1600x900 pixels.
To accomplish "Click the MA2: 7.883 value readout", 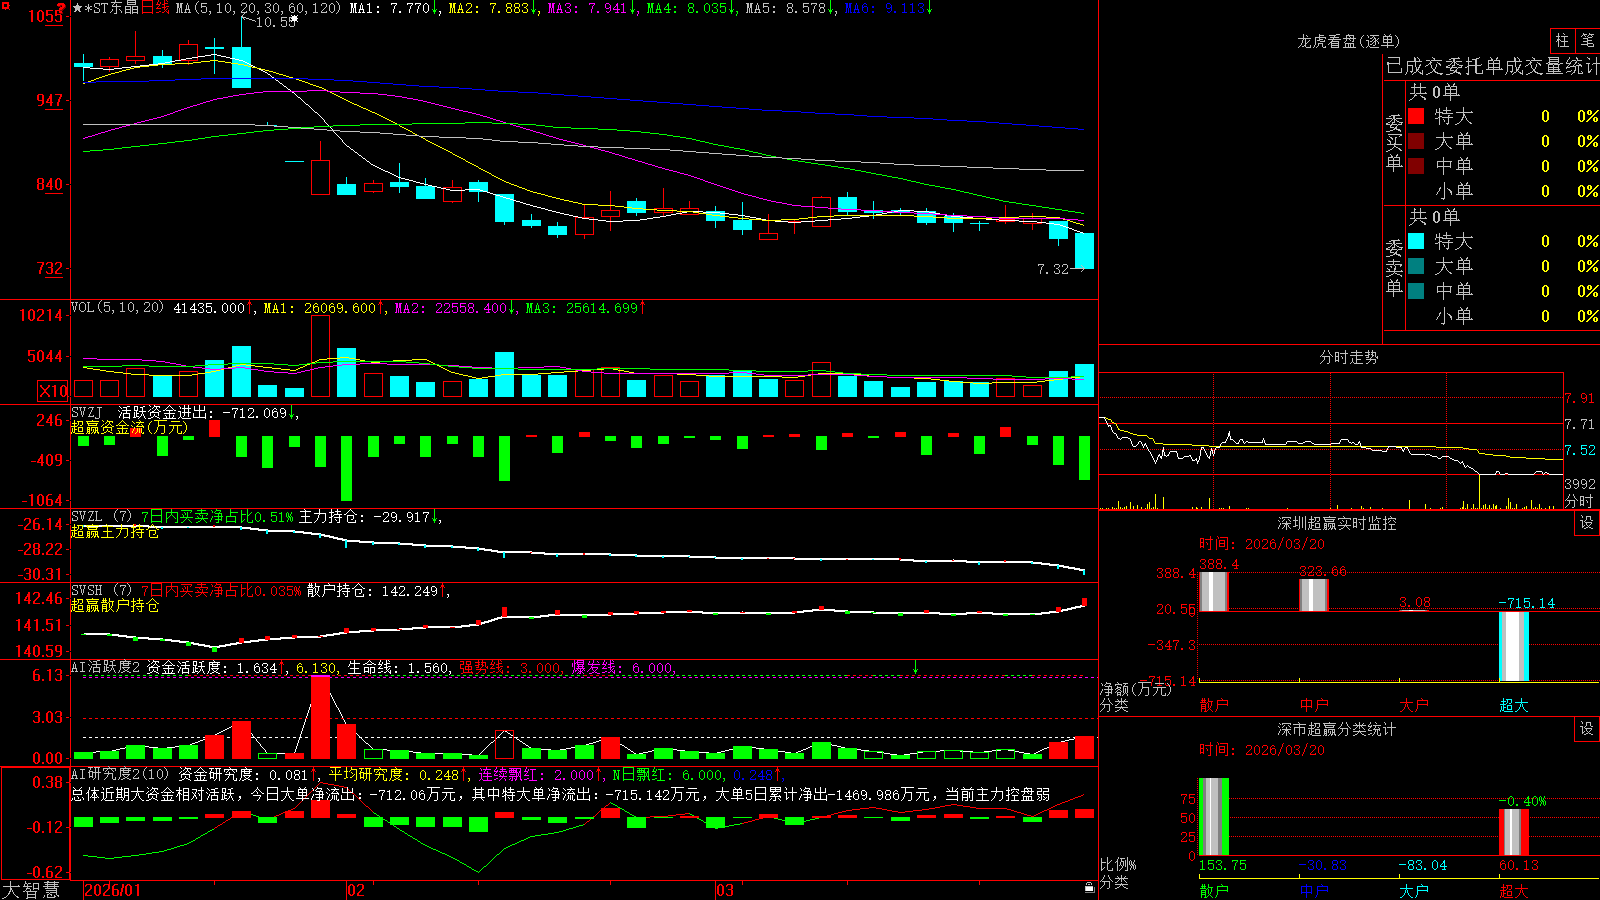I will tap(494, 8).
